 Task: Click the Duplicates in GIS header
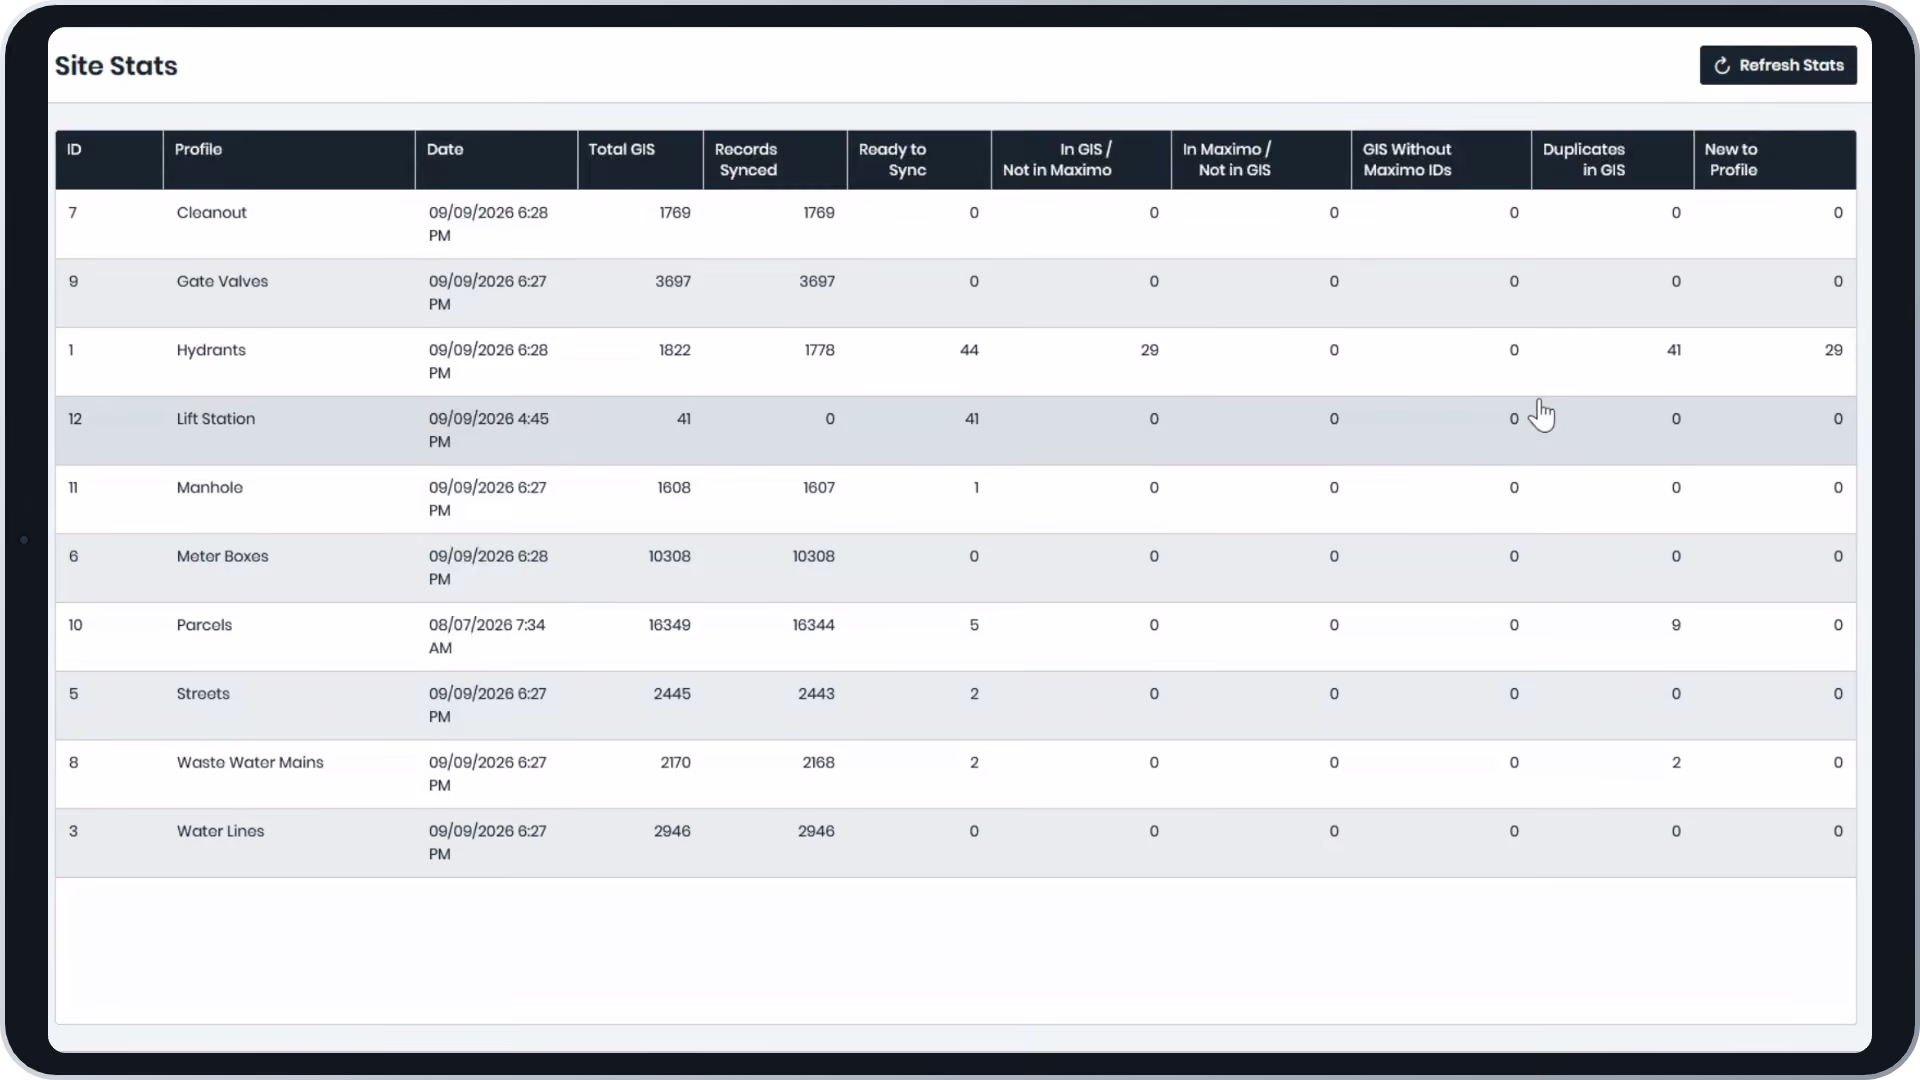click(1612, 160)
